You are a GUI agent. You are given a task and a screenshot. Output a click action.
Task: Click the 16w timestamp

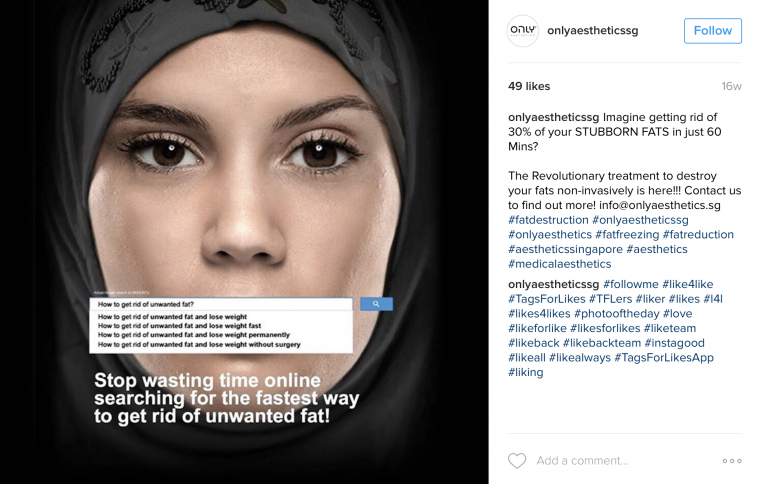pos(731,86)
